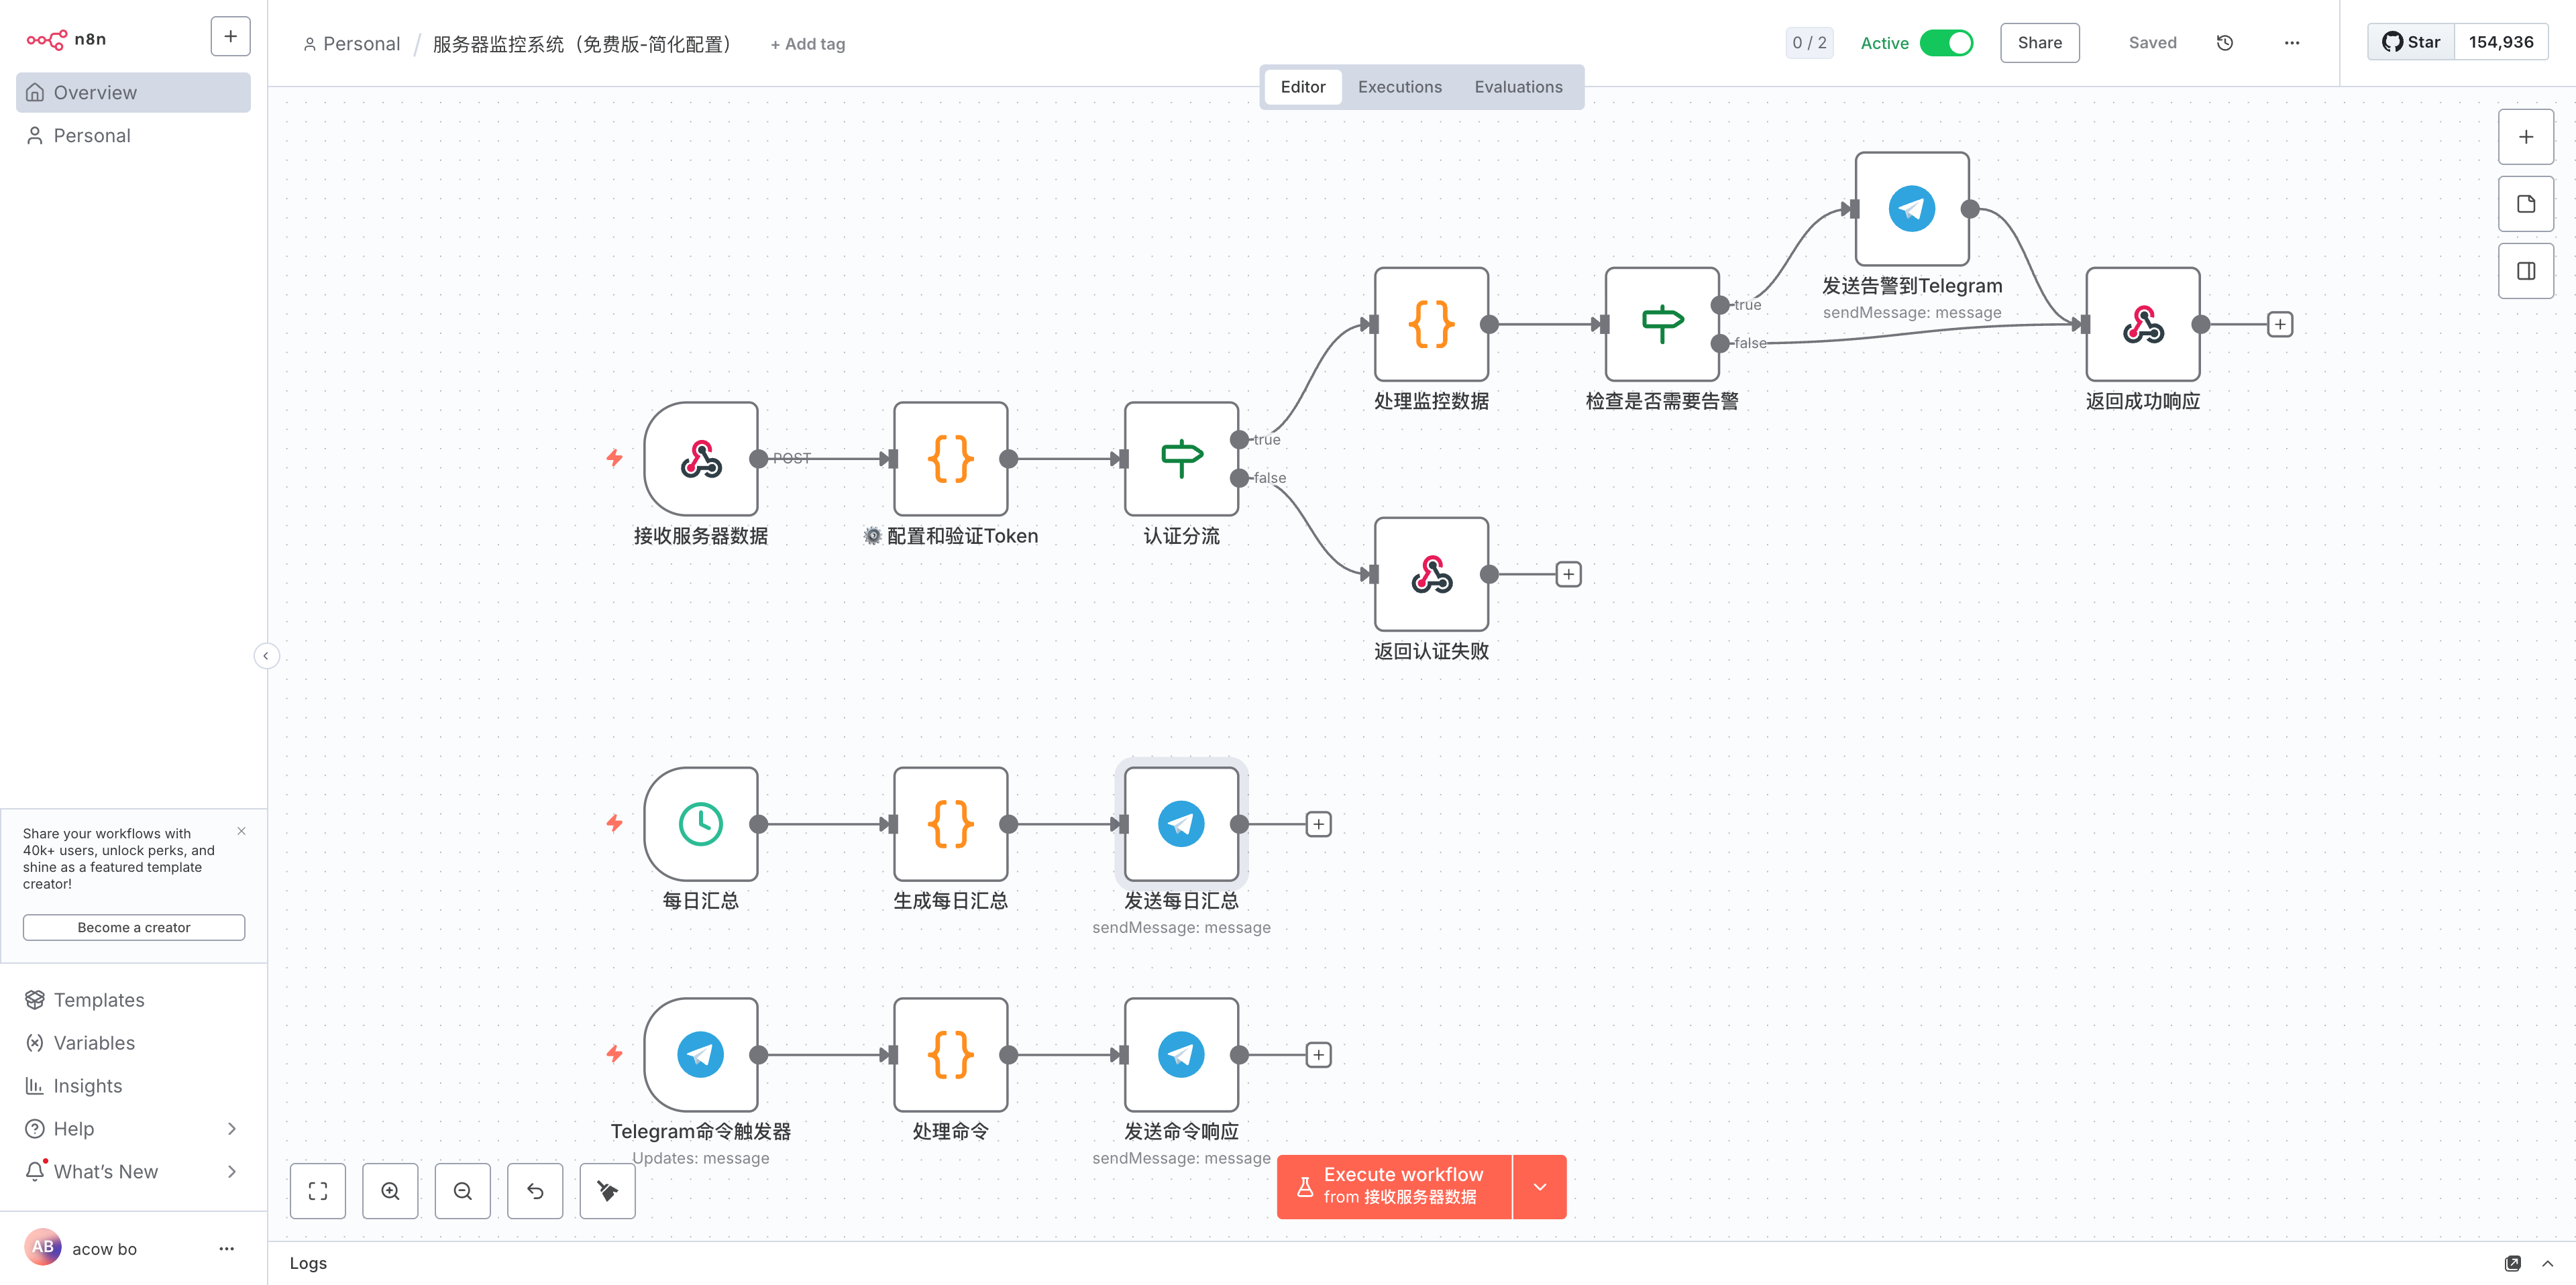Click Become a creator button

[x=134, y=927]
